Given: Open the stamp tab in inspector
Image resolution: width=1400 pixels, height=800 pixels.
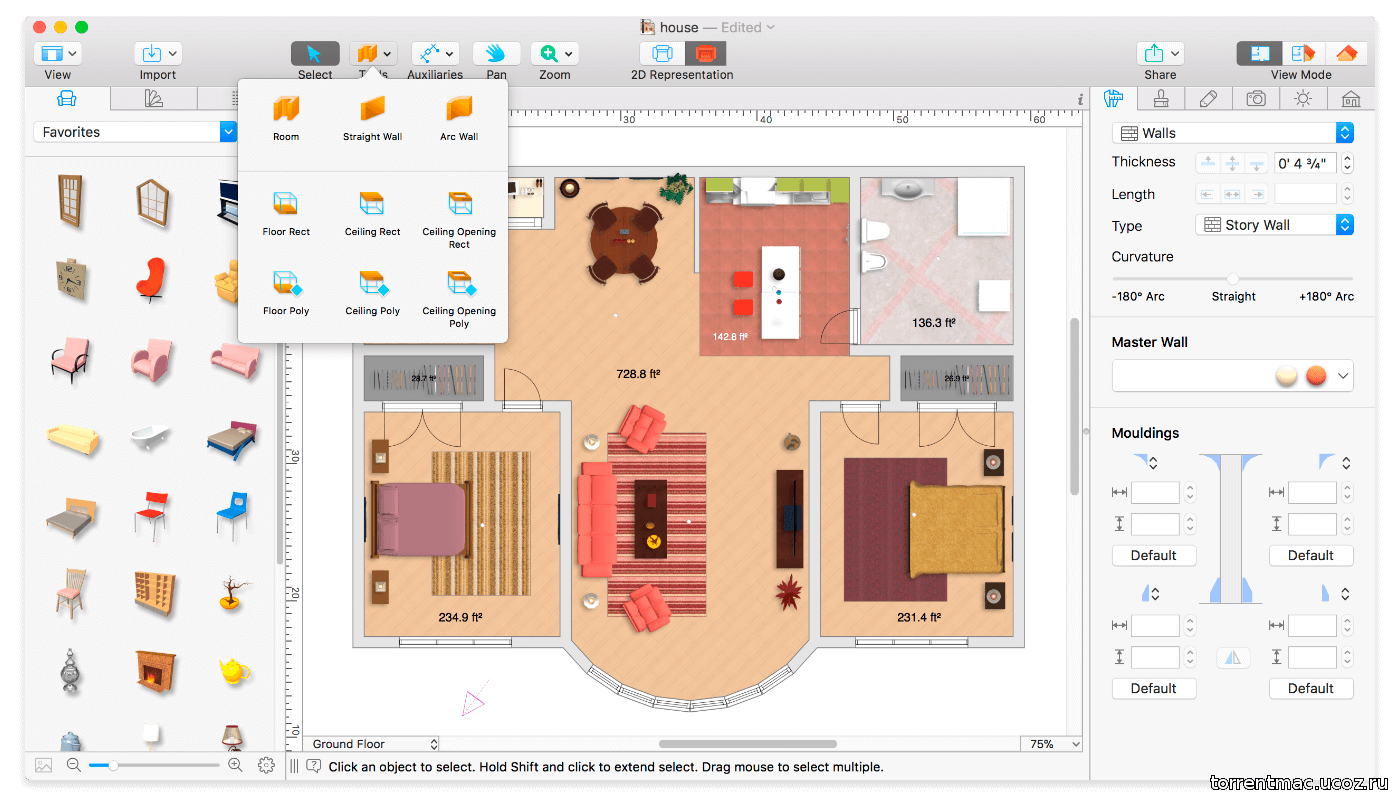Looking at the screenshot, I should pos(1161,98).
